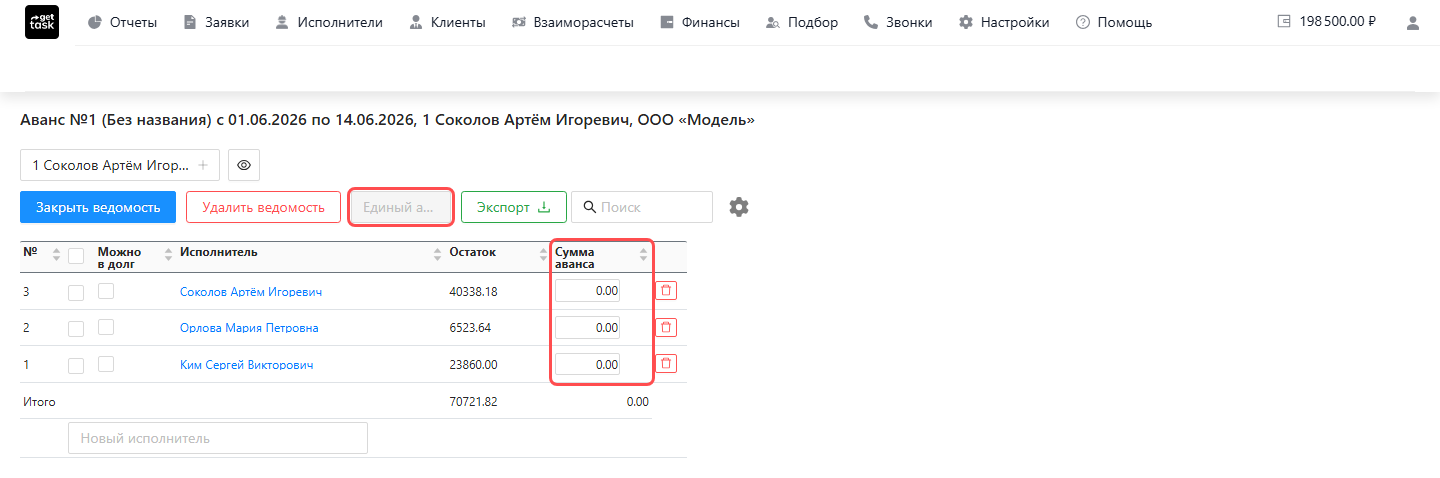The image size is (1440, 478).
Task: Click total value 70721.82
Action: click(x=474, y=401)
